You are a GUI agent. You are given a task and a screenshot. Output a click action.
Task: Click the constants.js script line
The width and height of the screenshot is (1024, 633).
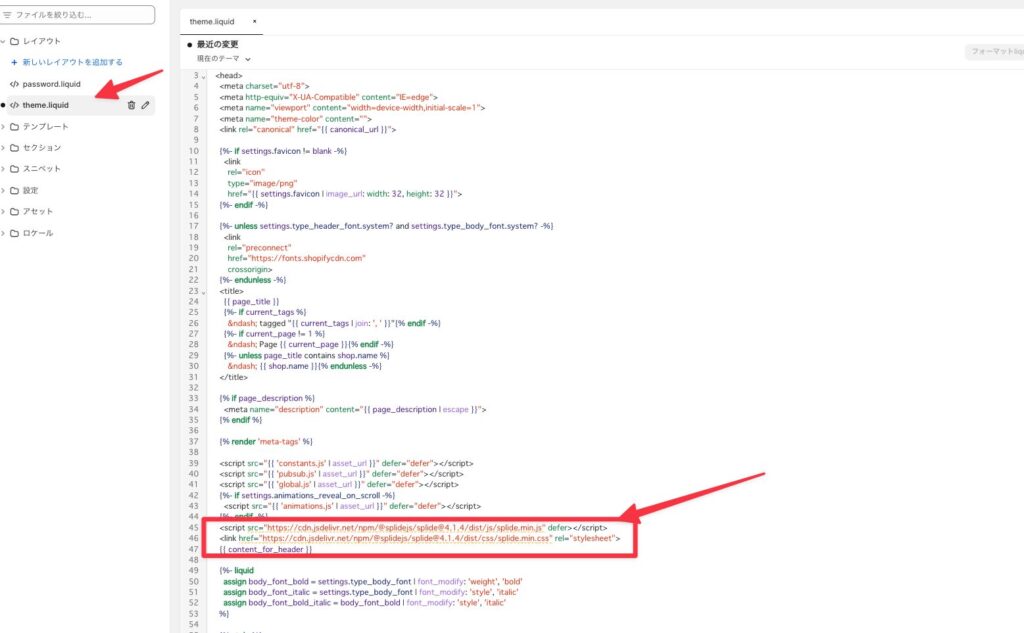point(347,463)
